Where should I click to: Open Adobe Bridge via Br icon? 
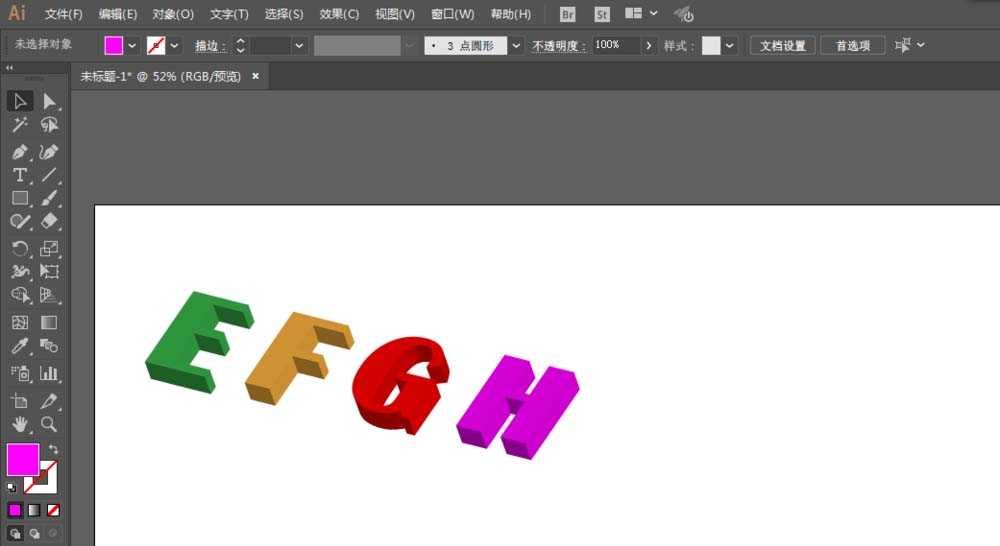(x=568, y=14)
